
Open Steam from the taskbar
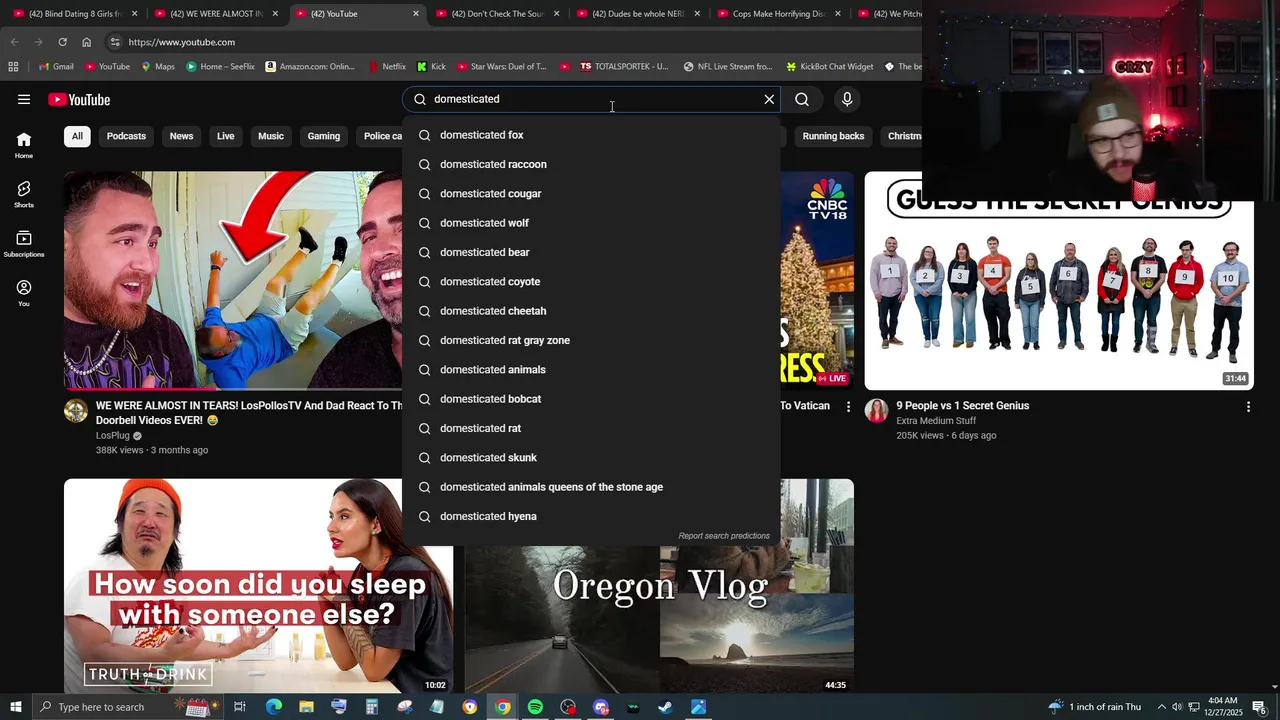point(665,707)
